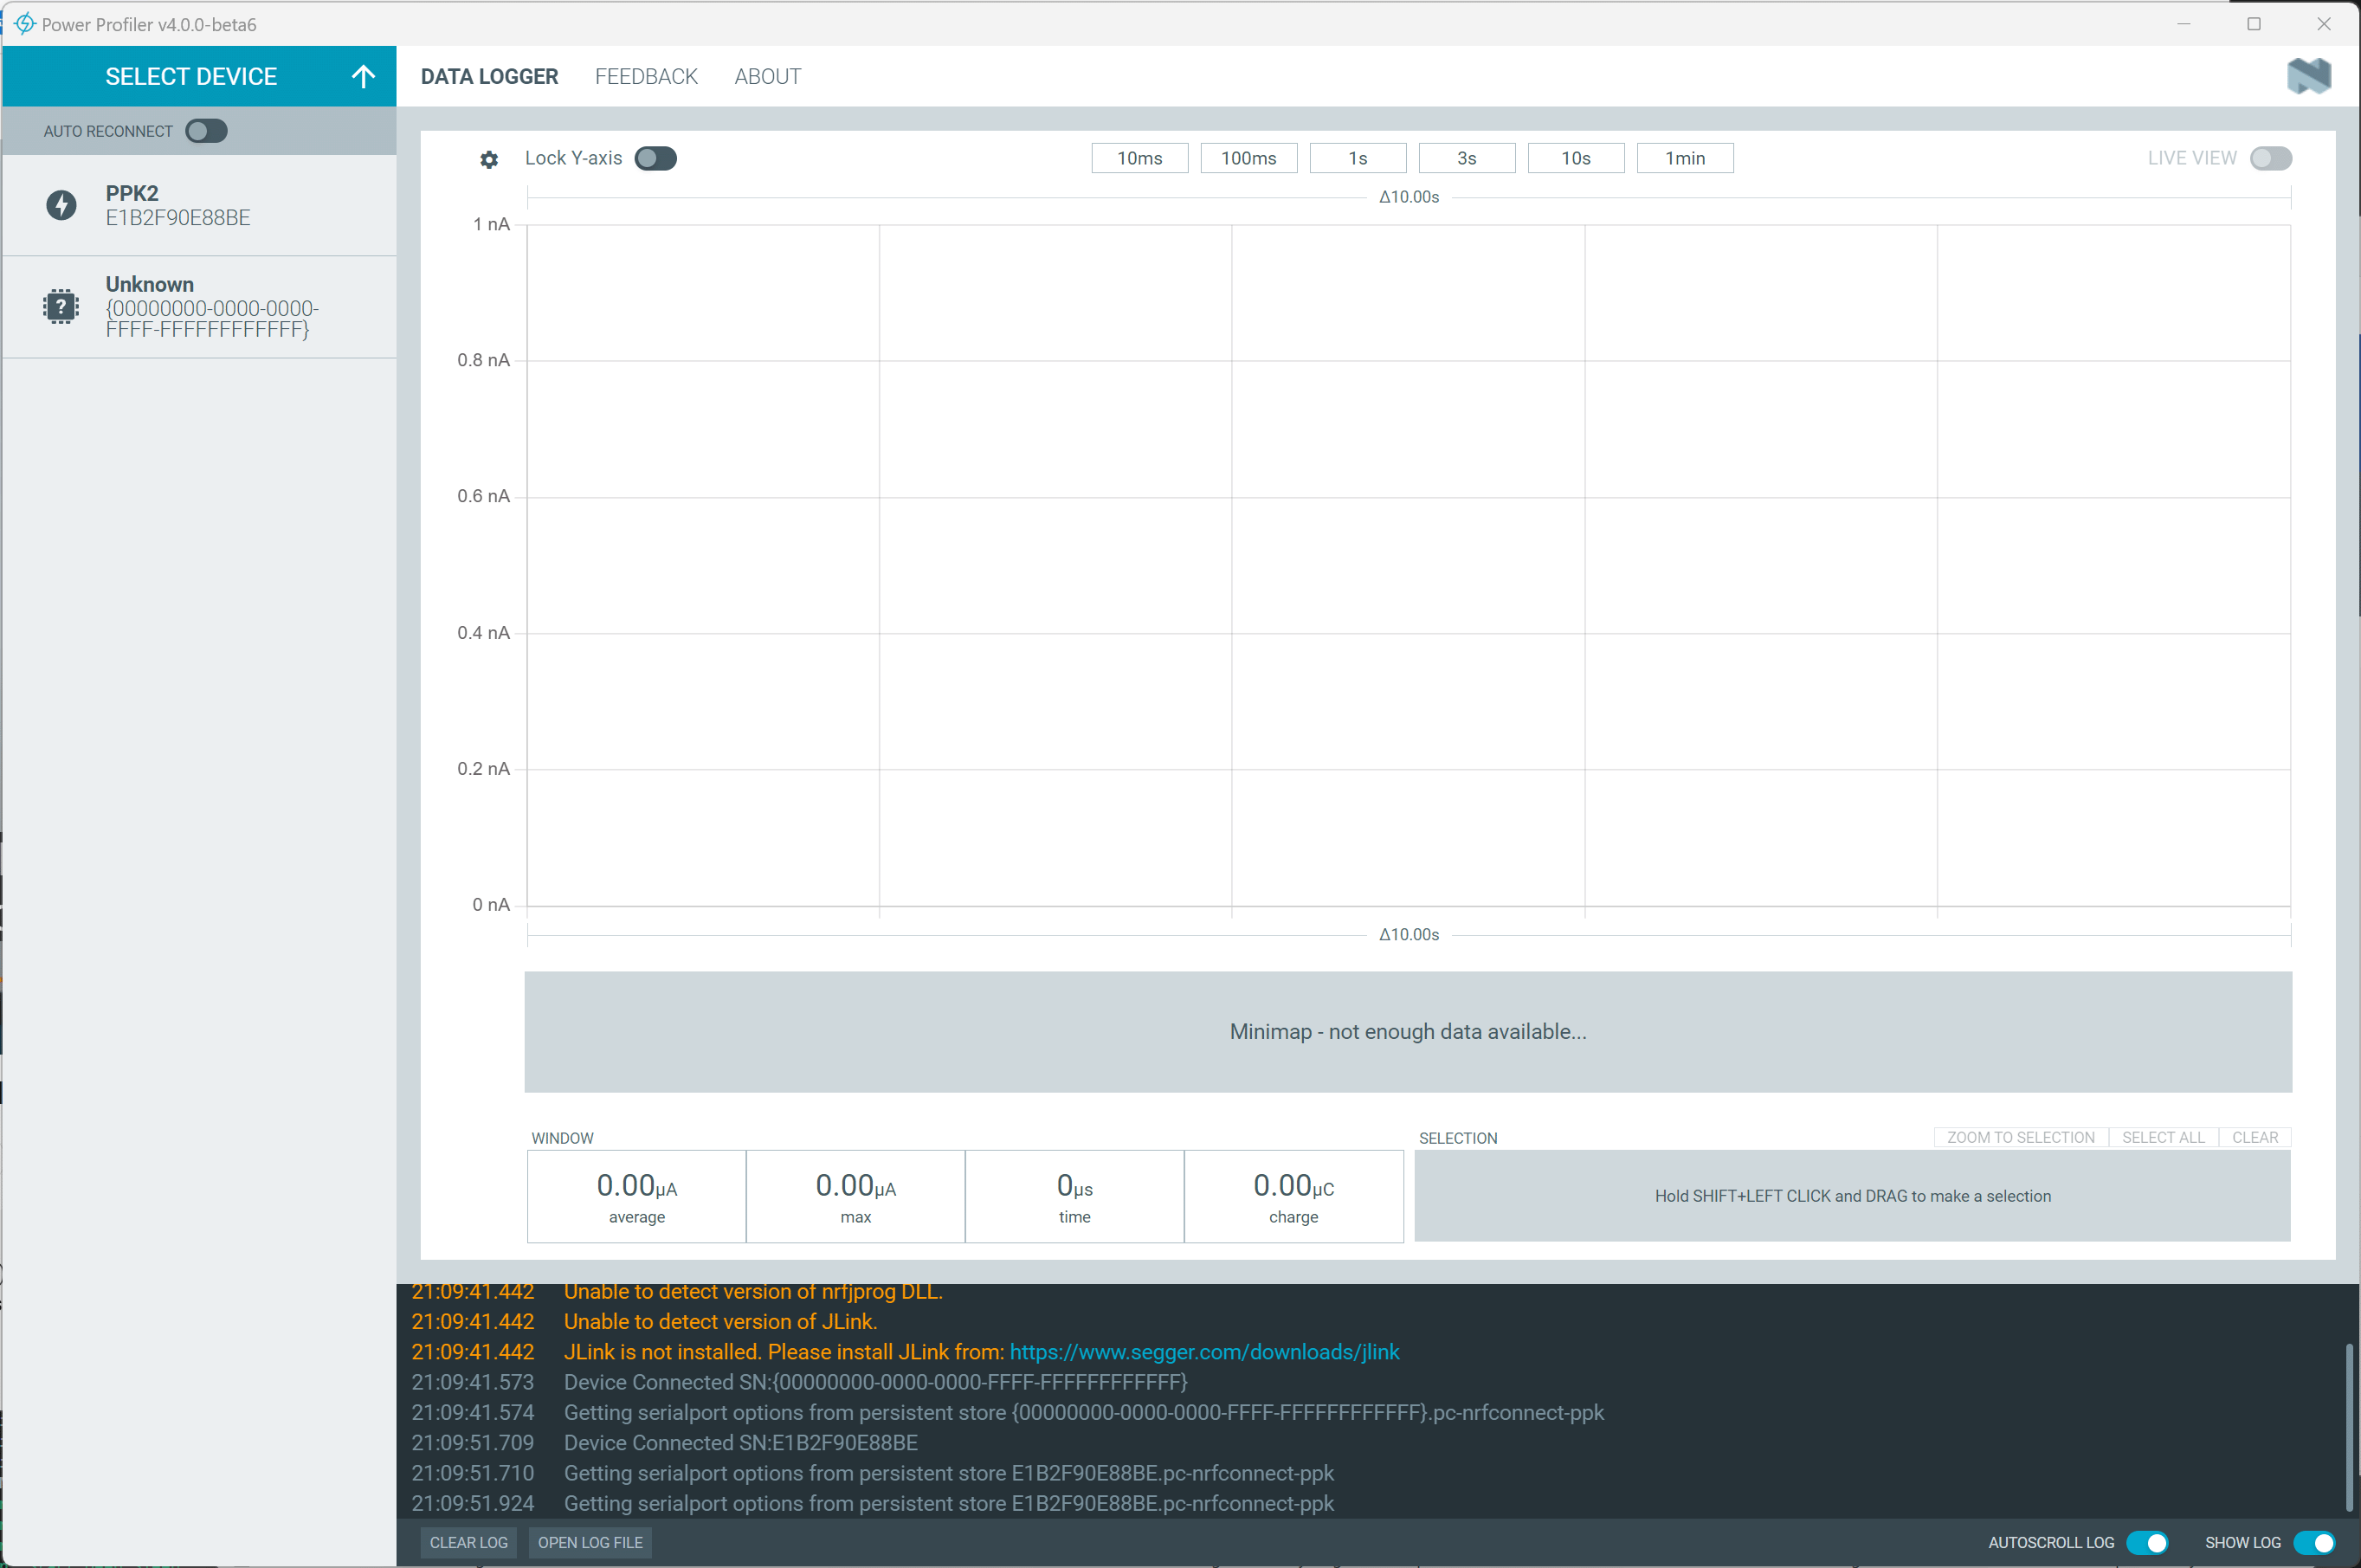The width and height of the screenshot is (2361, 1568).
Task: Set time window to 10ms
Action: tap(1139, 158)
